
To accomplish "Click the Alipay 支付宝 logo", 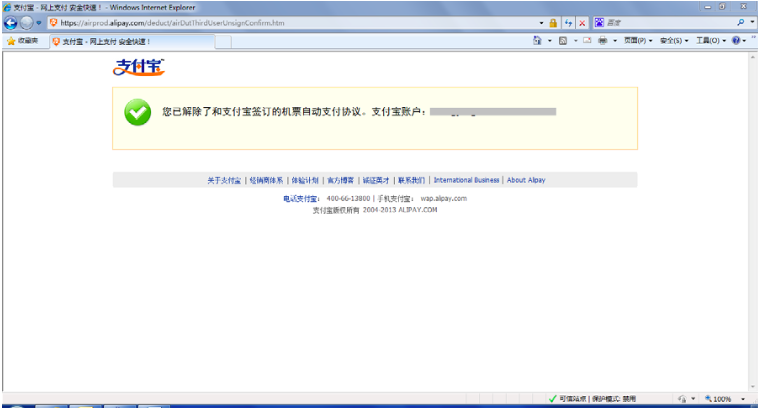I will coord(139,67).
